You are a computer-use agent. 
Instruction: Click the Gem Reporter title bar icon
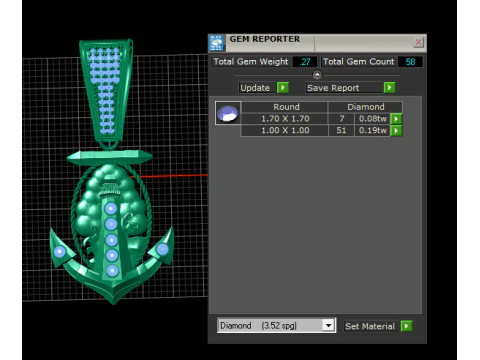(217, 43)
